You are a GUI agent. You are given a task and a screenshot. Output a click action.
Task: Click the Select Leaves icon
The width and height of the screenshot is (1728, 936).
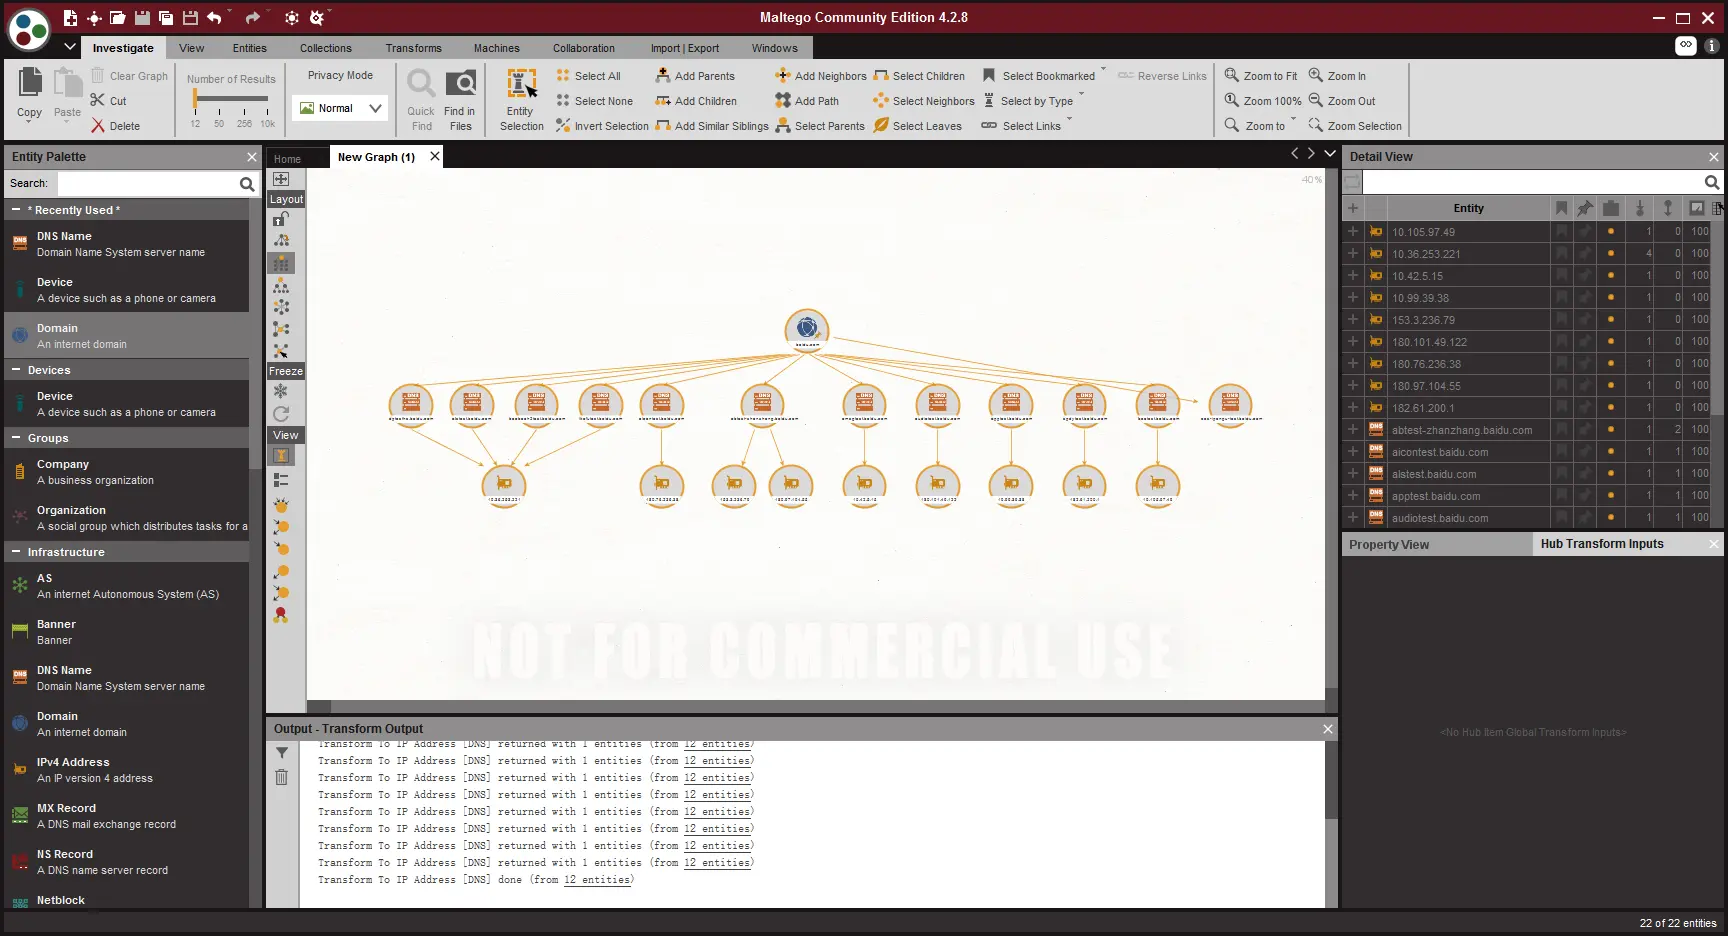881,126
